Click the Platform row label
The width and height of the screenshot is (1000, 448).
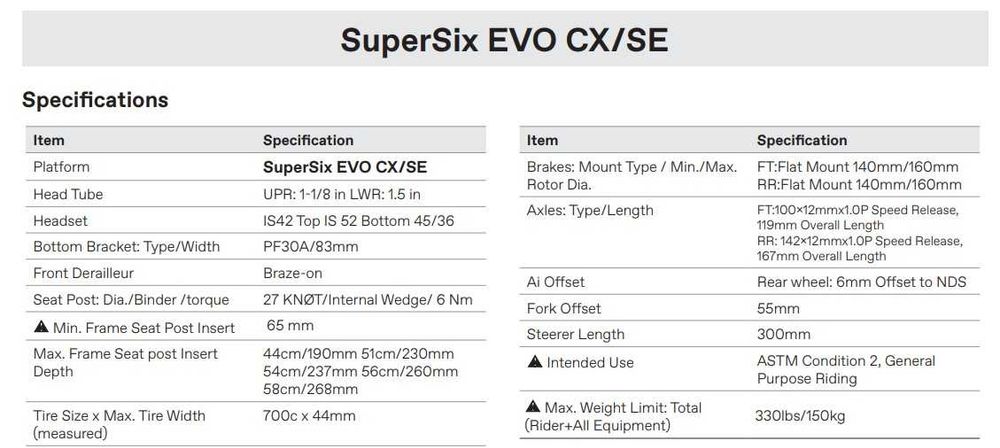pos(61,167)
